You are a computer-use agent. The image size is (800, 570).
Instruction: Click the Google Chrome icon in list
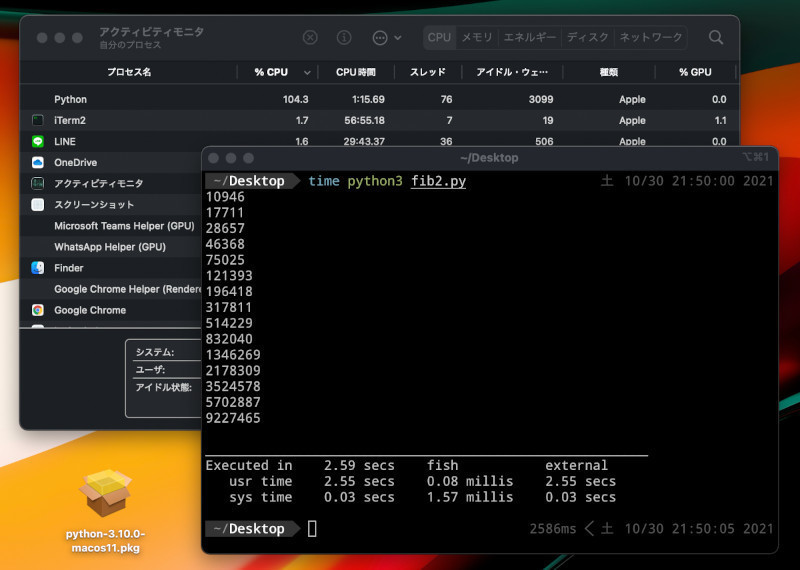[x=38, y=310]
